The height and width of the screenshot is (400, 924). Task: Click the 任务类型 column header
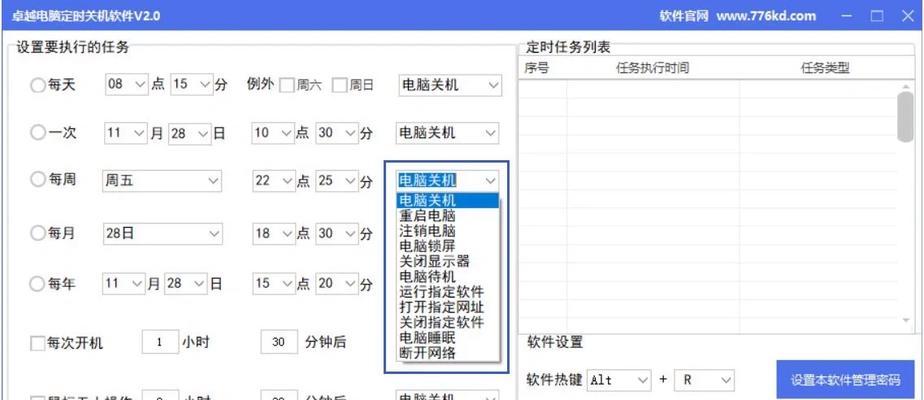point(825,68)
